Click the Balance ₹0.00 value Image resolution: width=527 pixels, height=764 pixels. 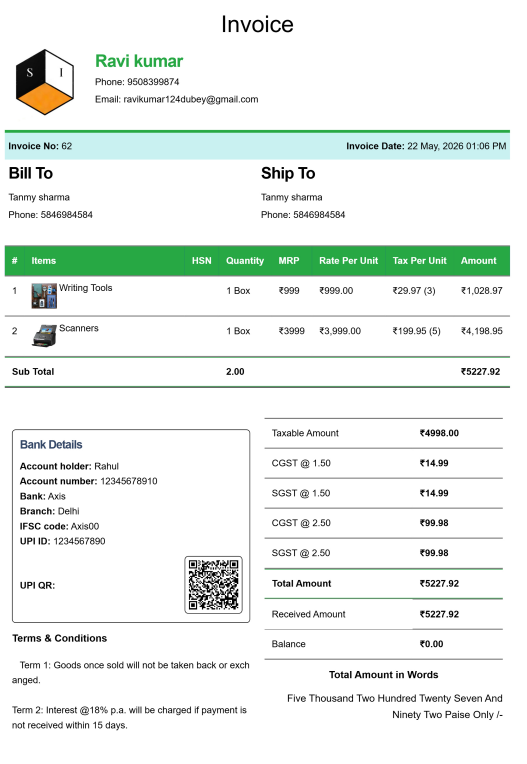432,644
